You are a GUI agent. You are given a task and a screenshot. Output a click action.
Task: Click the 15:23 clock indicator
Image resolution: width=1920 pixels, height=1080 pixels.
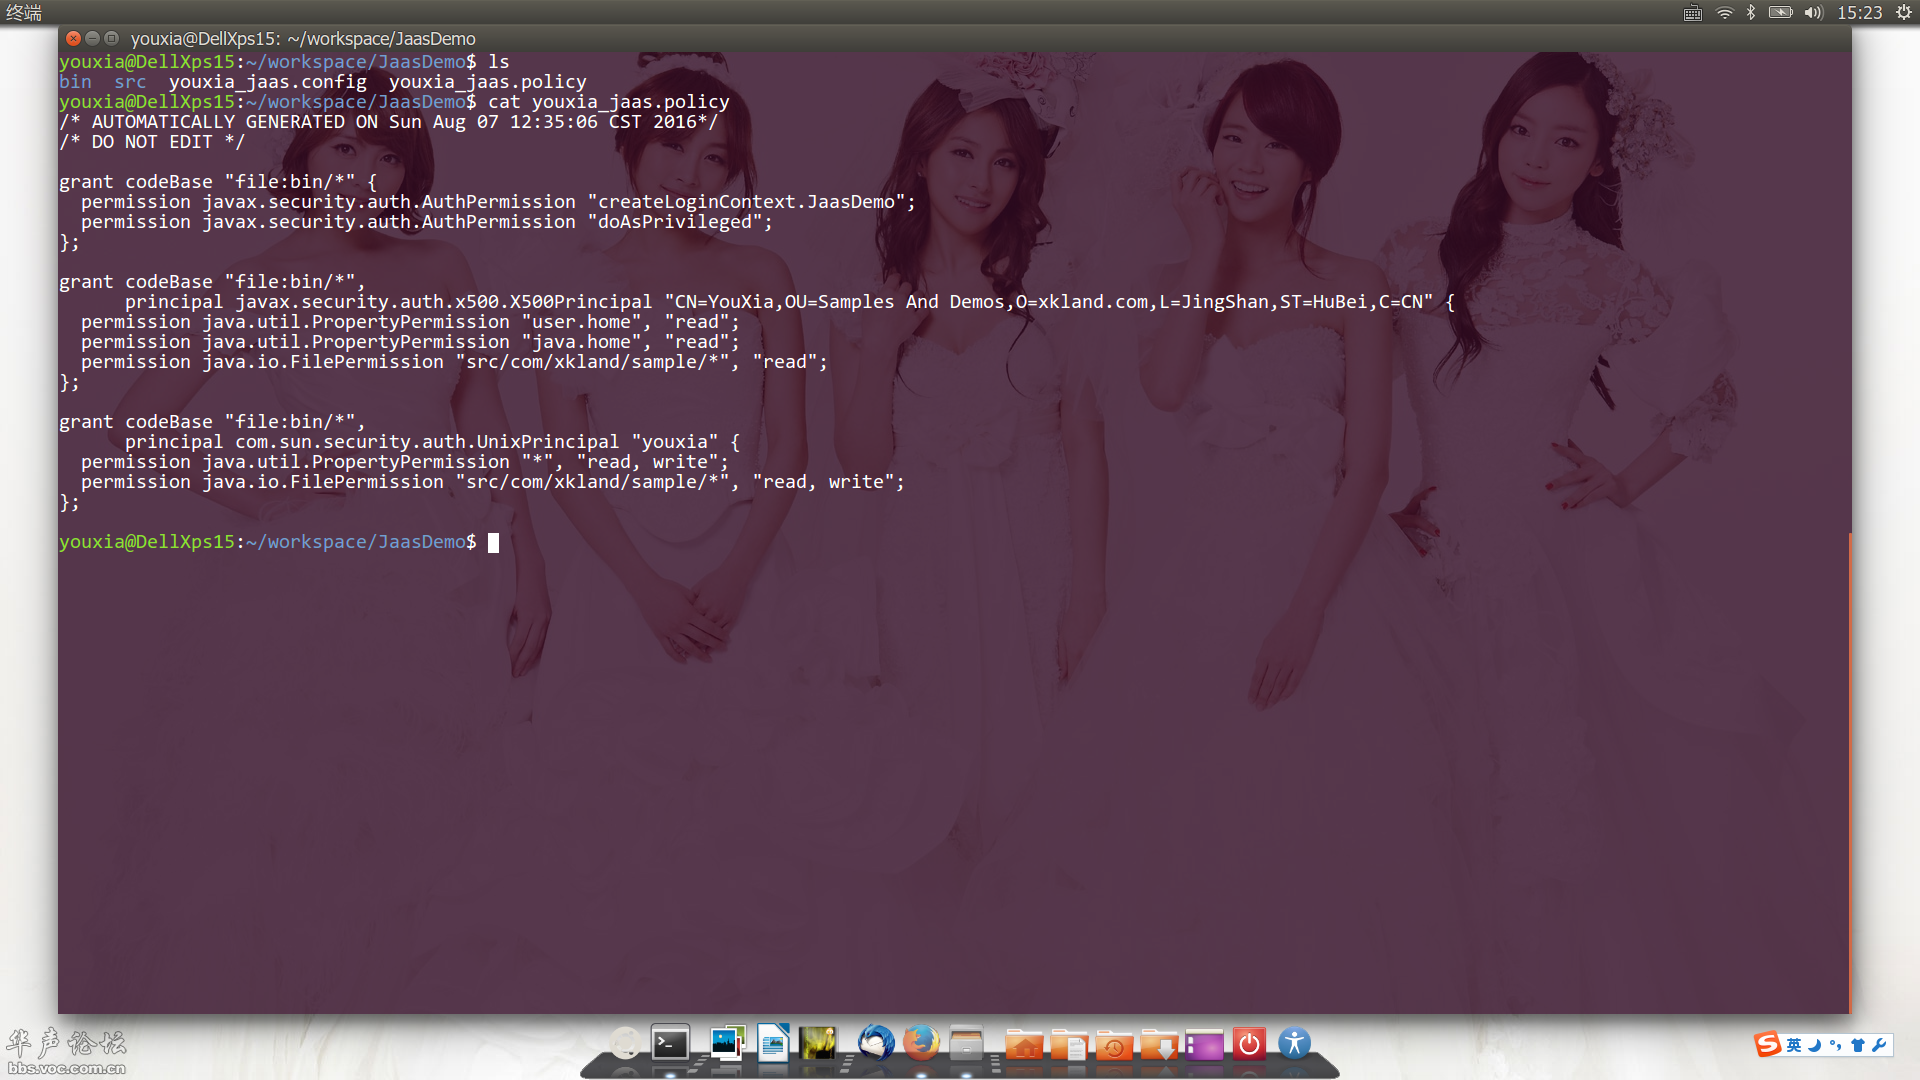pos(1859,13)
